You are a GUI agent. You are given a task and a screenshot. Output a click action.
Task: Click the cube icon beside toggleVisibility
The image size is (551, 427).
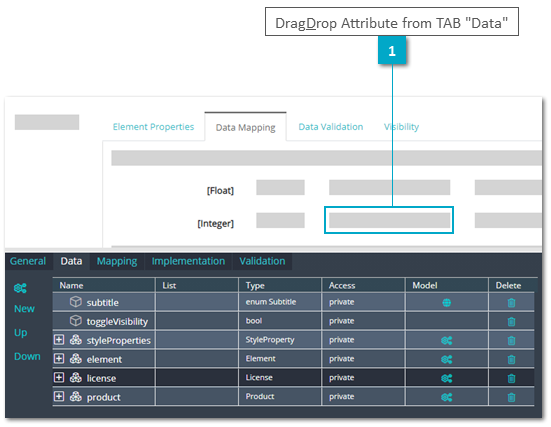click(x=76, y=321)
